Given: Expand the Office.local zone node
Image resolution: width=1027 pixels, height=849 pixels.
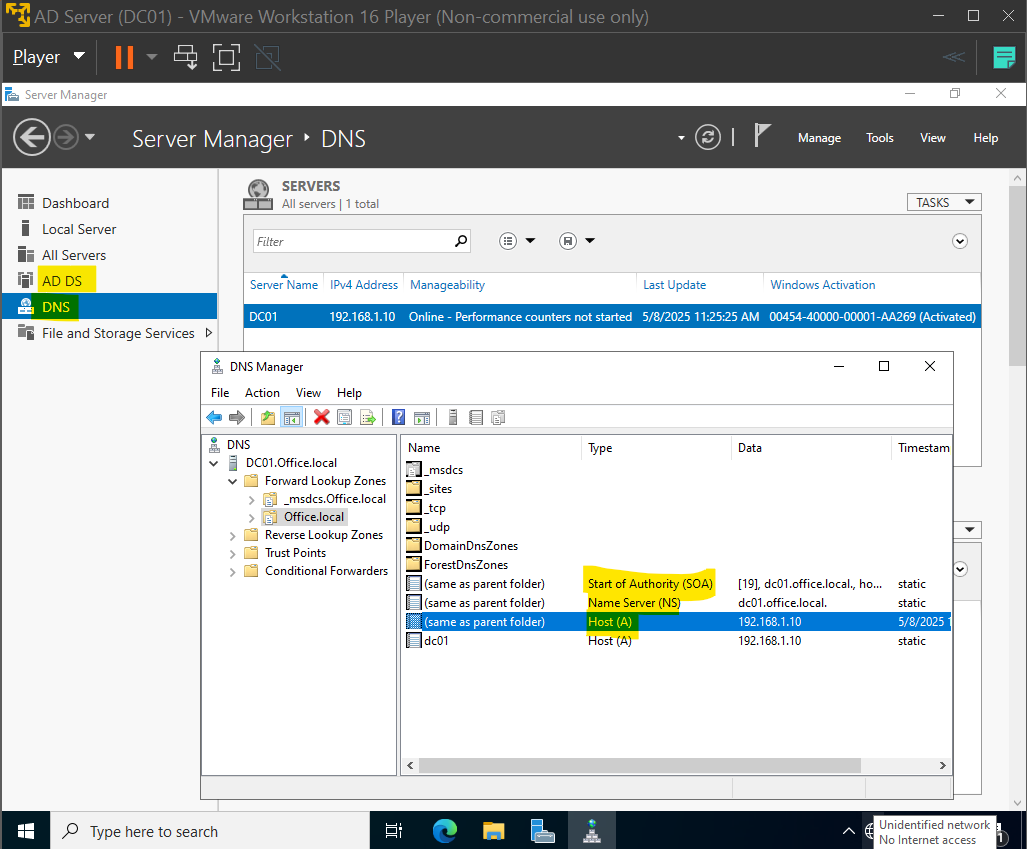Looking at the screenshot, I should coord(252,518).
